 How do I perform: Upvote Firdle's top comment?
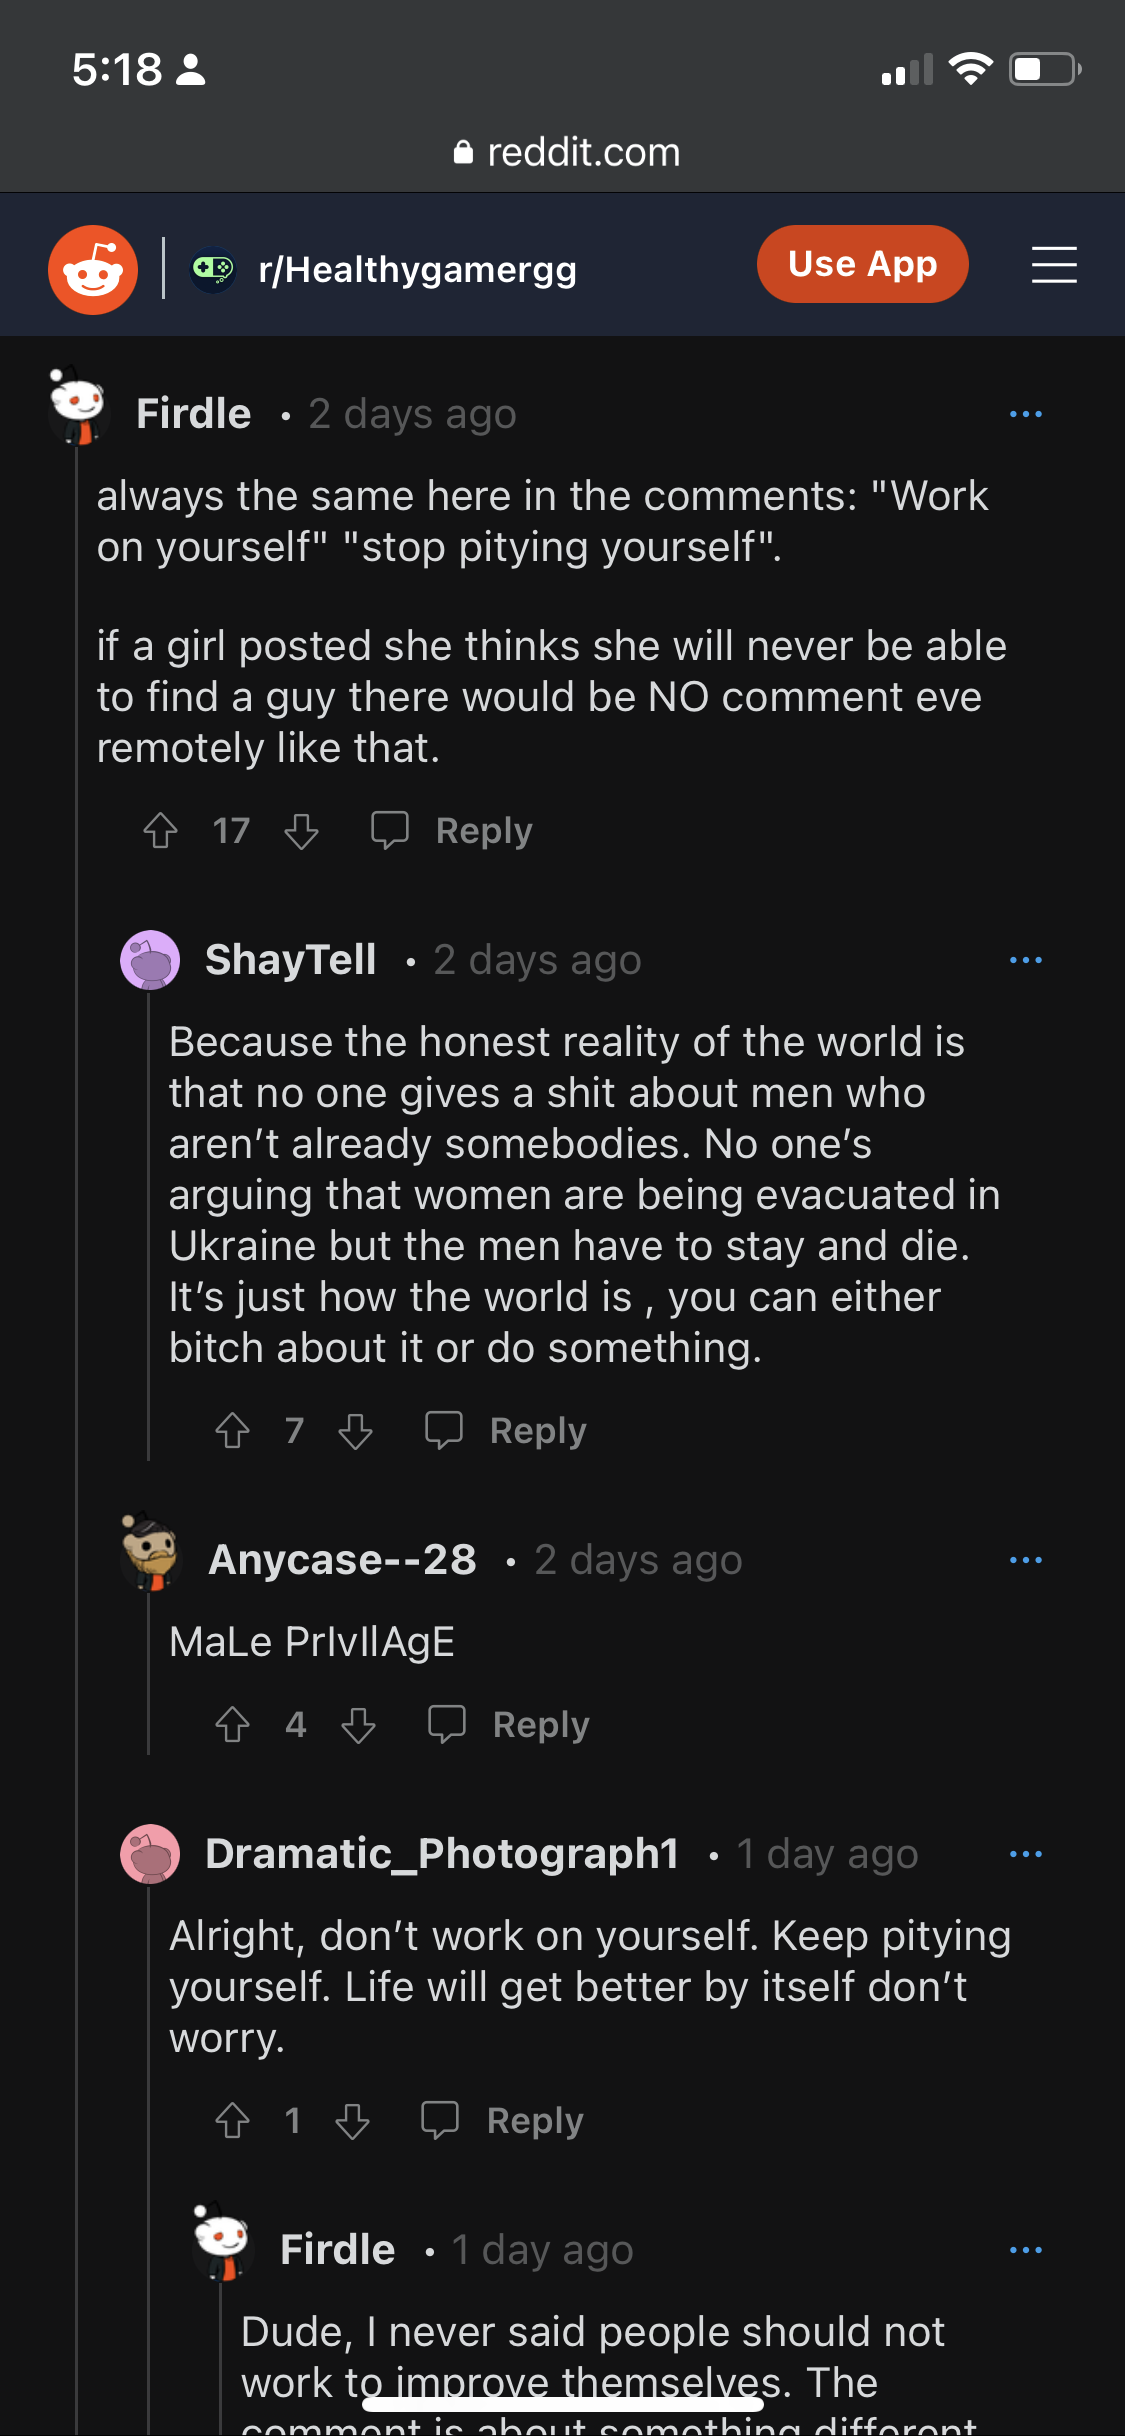click(x=161, y=831)
